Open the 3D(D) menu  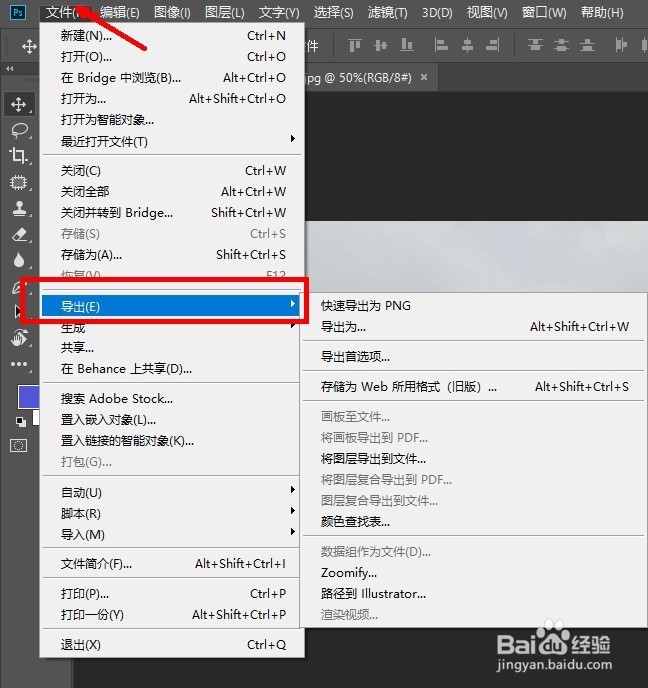[437, 12]
